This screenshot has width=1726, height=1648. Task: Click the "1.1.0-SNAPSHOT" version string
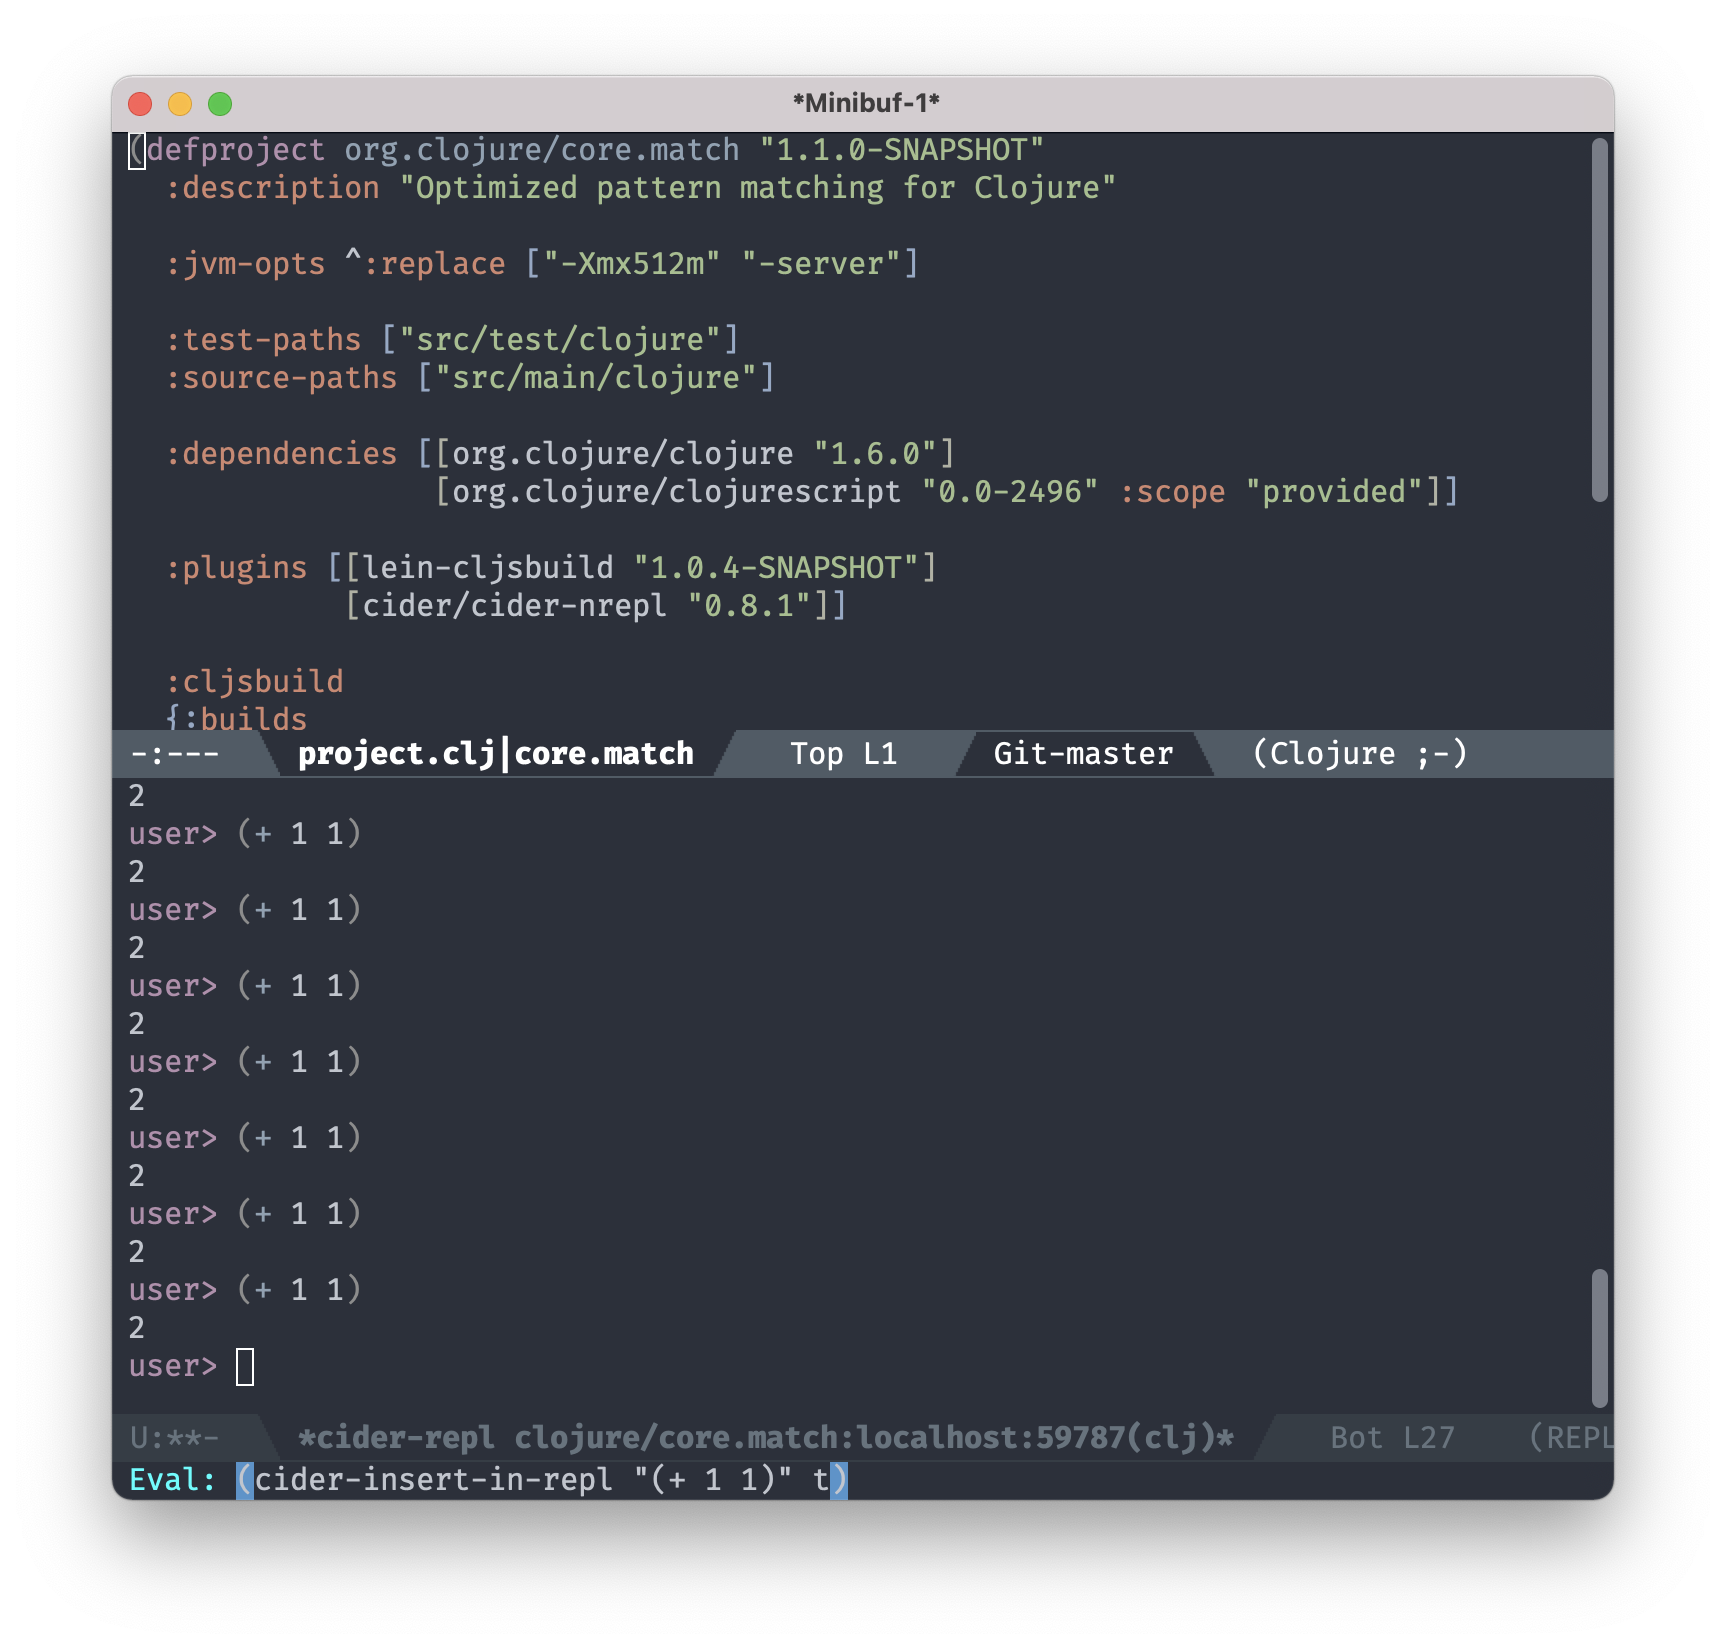[902, 150]
